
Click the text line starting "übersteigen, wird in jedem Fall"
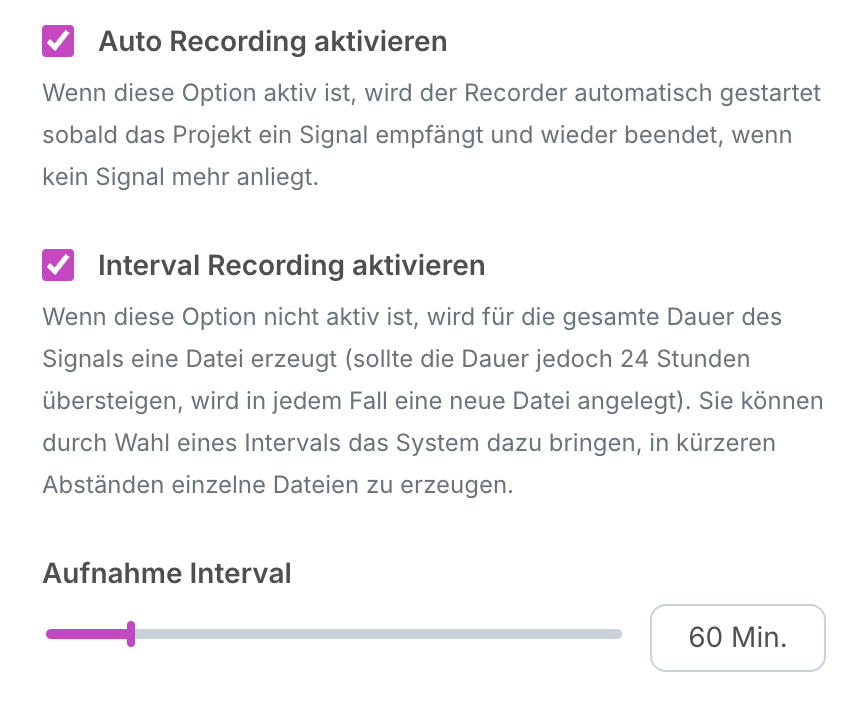click(x=433, y=401)
